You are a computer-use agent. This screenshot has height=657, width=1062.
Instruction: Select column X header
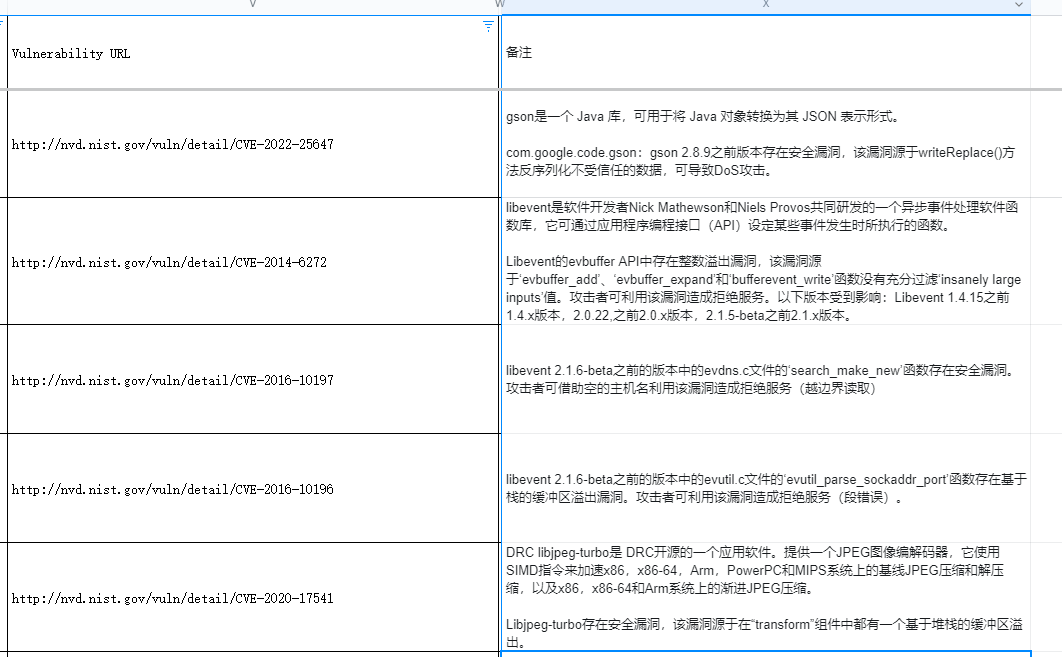click(x=765, y=5)
